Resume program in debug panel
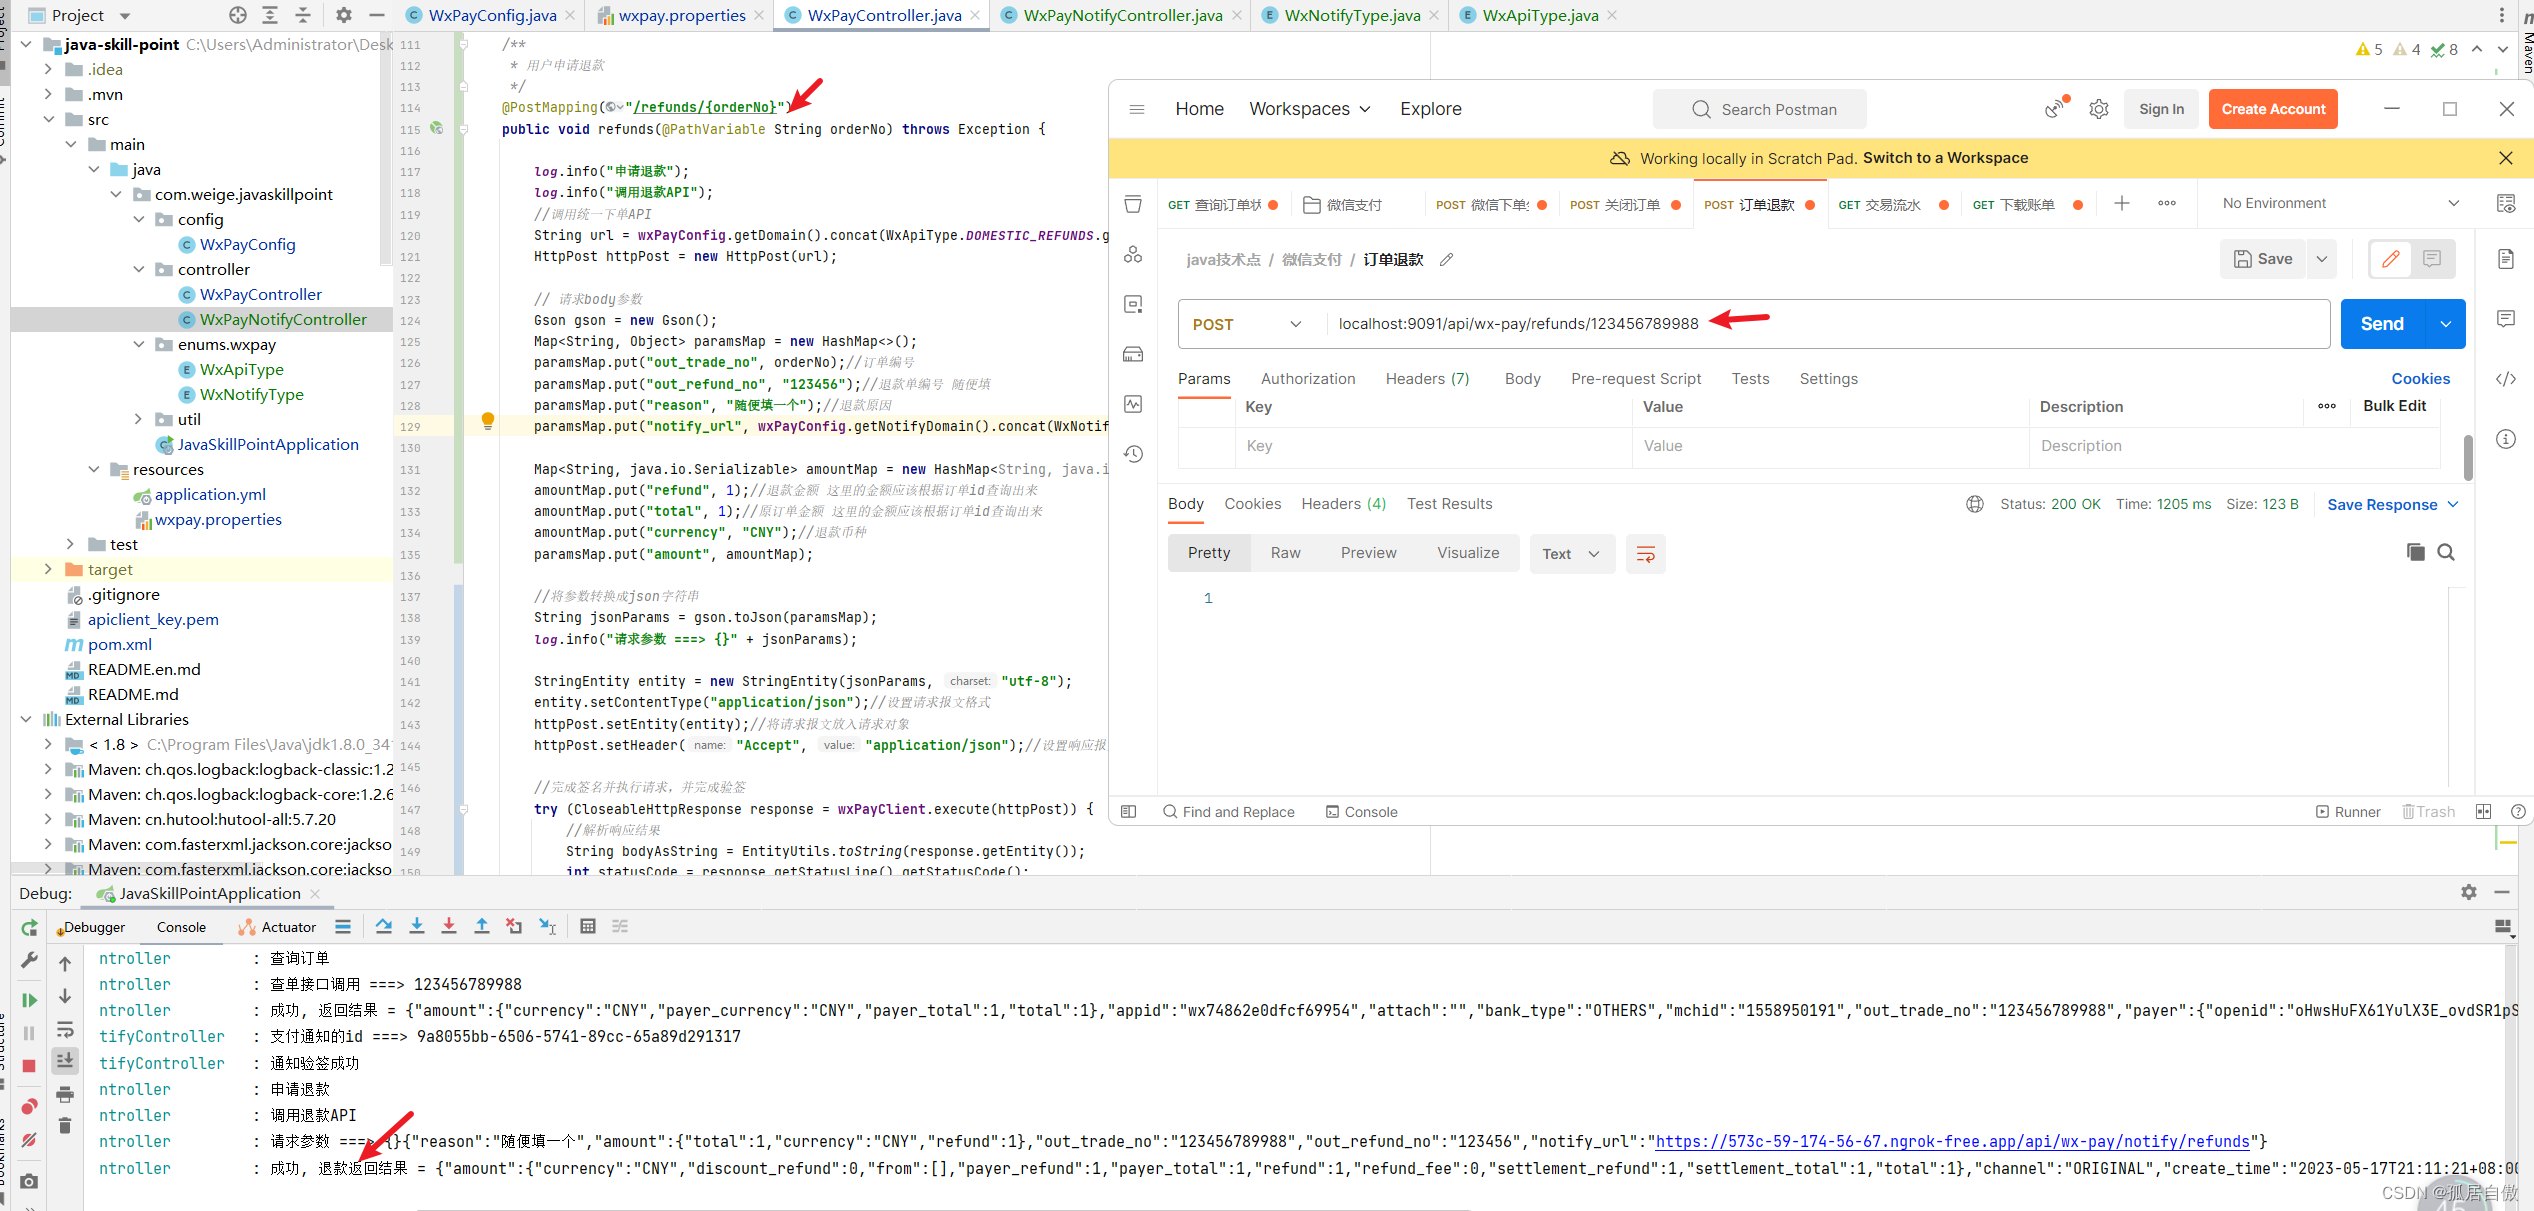This screenshot has width=2534, height=1211. coord(29,1000)
